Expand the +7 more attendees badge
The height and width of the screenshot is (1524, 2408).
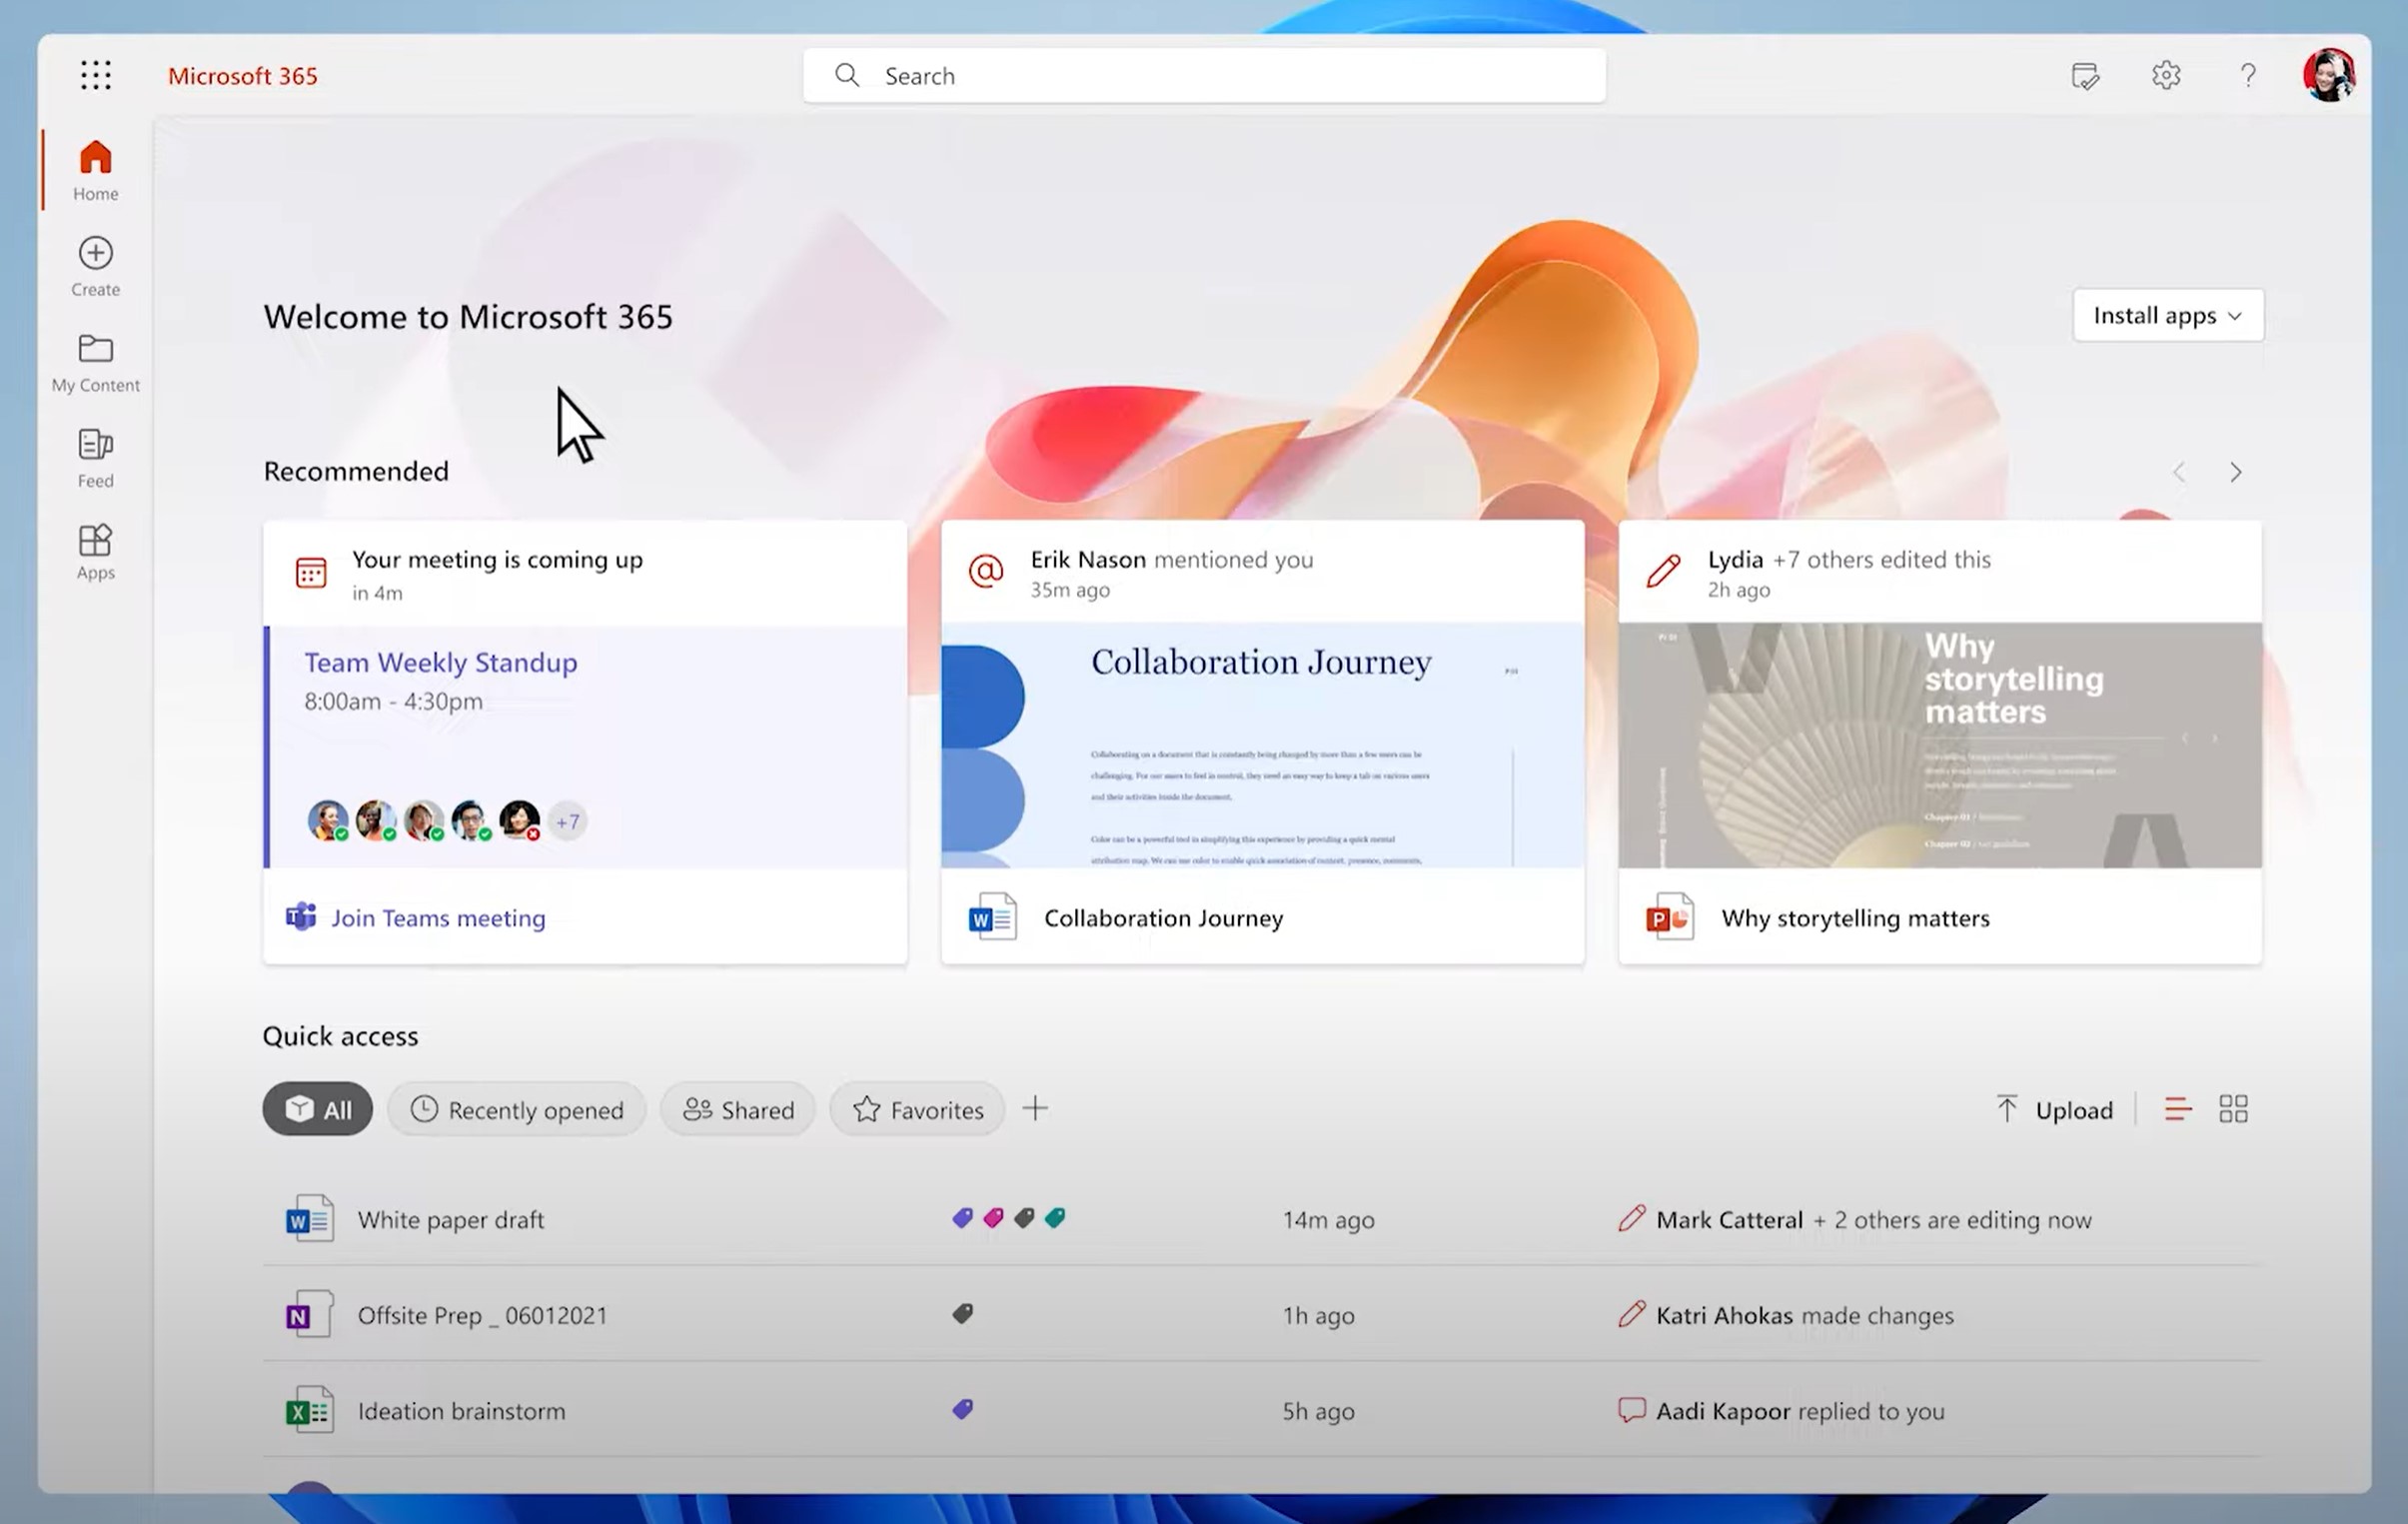567,821
